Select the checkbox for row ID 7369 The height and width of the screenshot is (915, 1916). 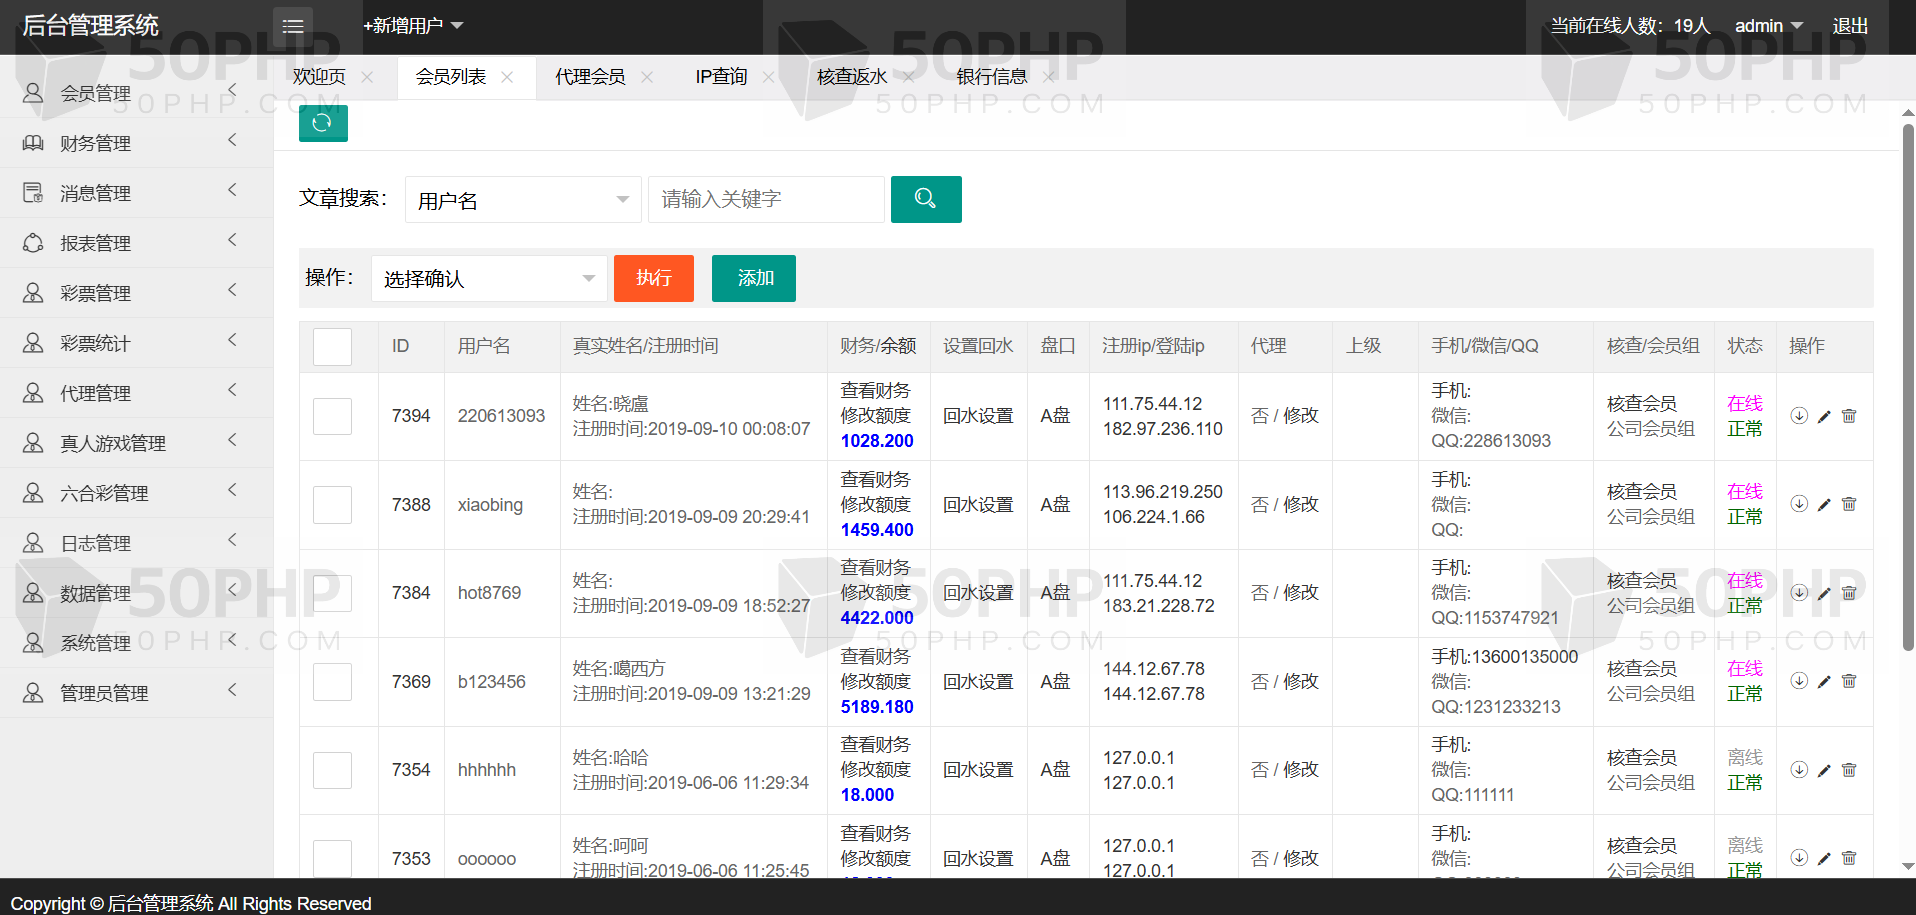332,682
